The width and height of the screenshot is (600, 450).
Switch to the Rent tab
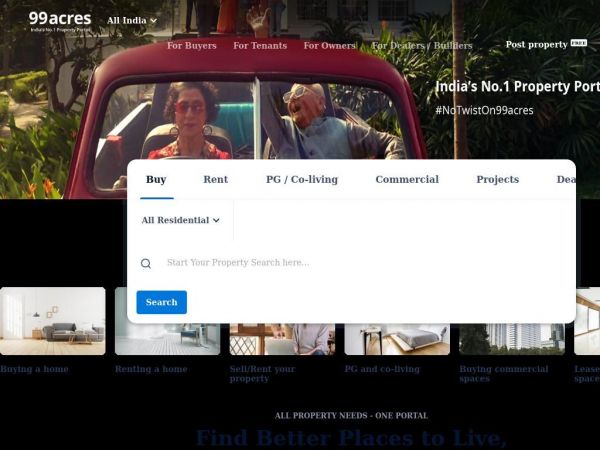[215, 180]
